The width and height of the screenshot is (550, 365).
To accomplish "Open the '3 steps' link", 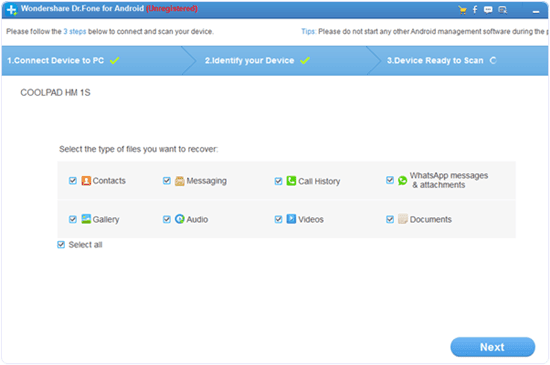I will (75, 32).
